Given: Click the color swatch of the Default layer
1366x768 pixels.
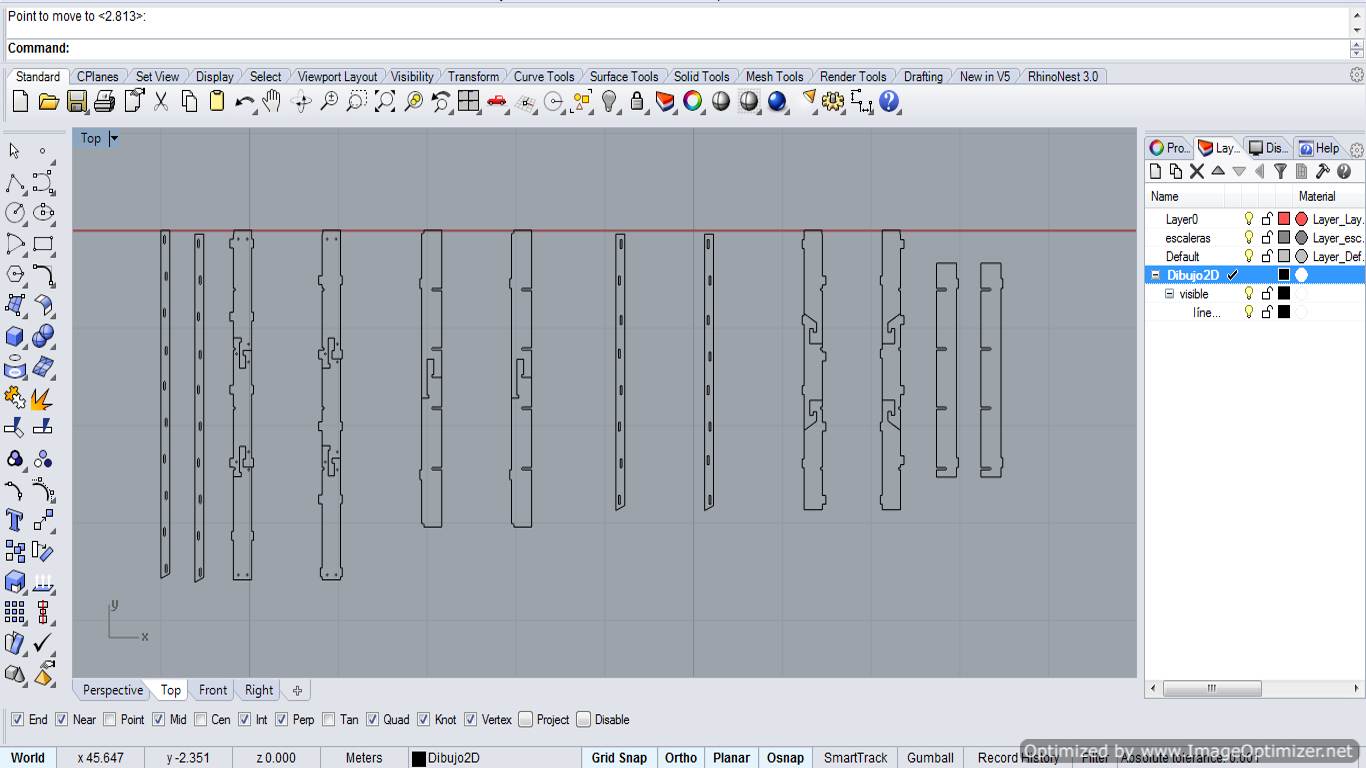Looking at the screenshot, I should coord(1284,256).
